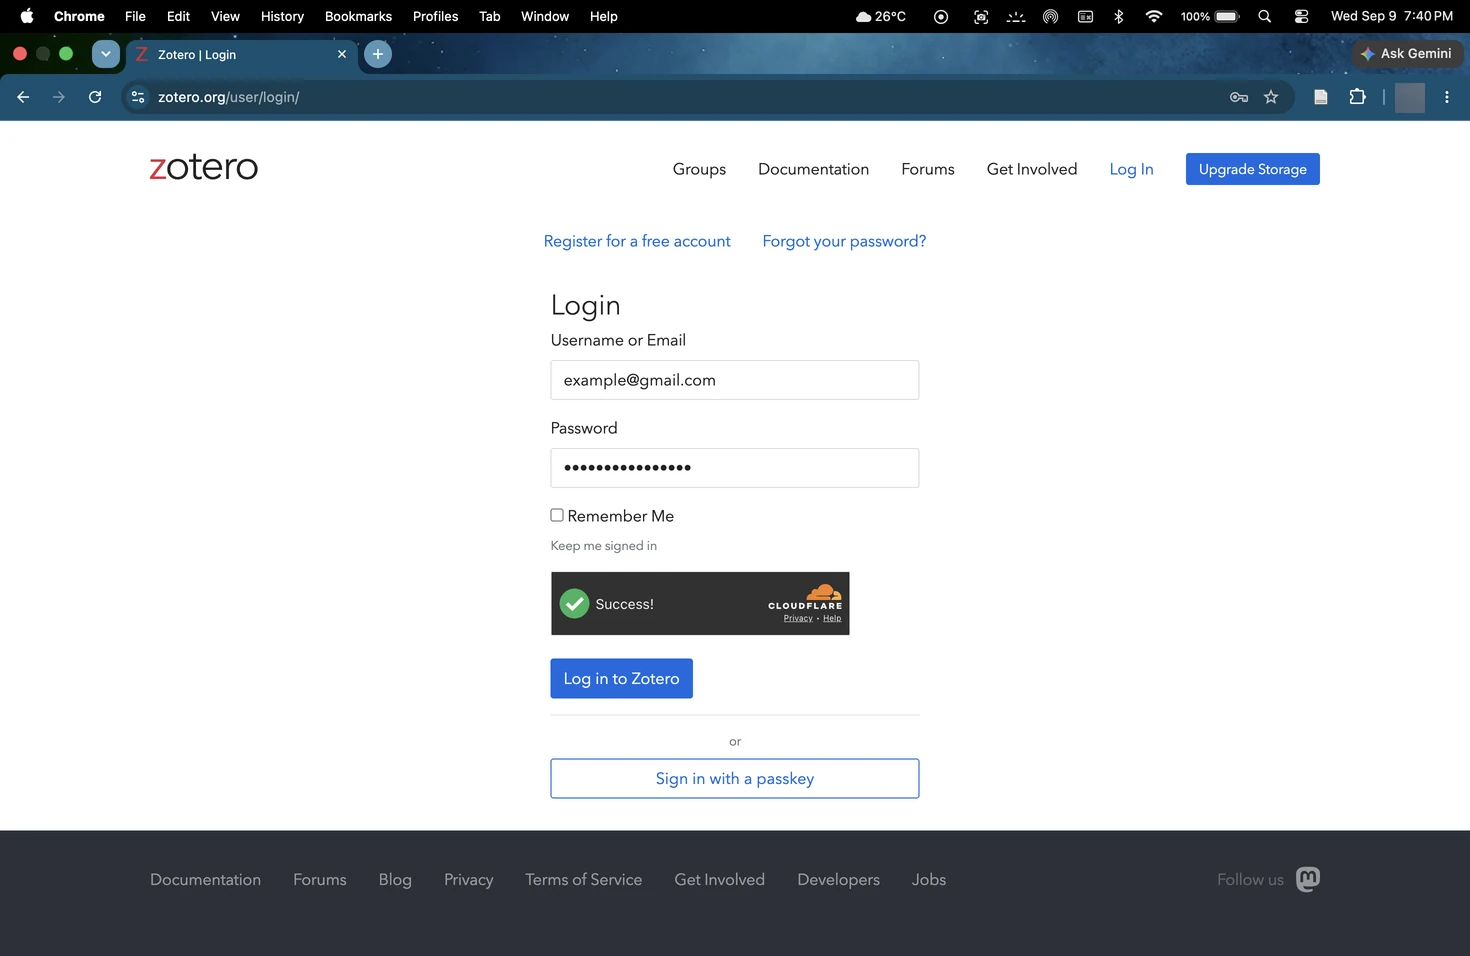Open Register for a free account link
This screenshot has height=956, width=1470.
(x=637, y=241)
